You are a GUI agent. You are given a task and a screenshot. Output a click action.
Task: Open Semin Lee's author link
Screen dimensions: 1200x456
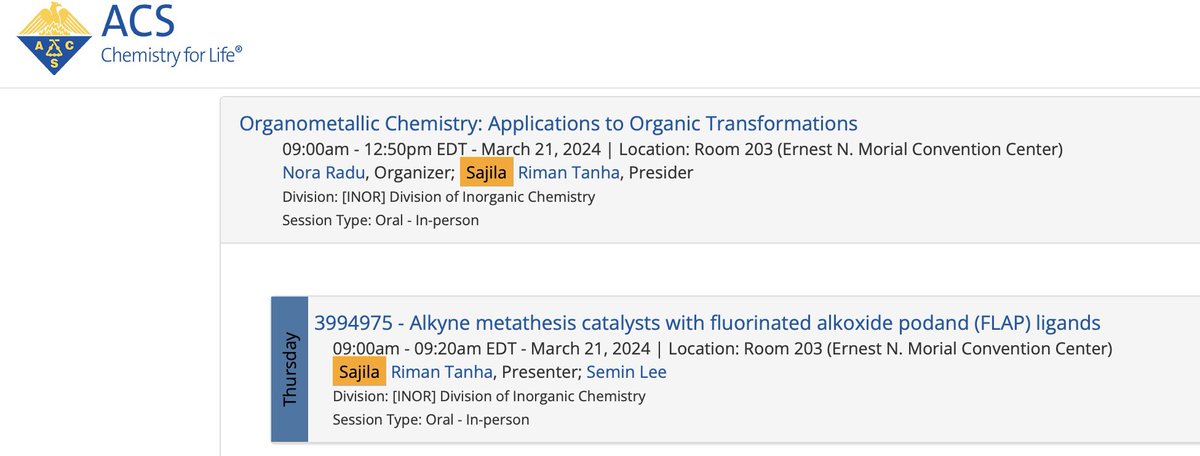pos(626,372)
